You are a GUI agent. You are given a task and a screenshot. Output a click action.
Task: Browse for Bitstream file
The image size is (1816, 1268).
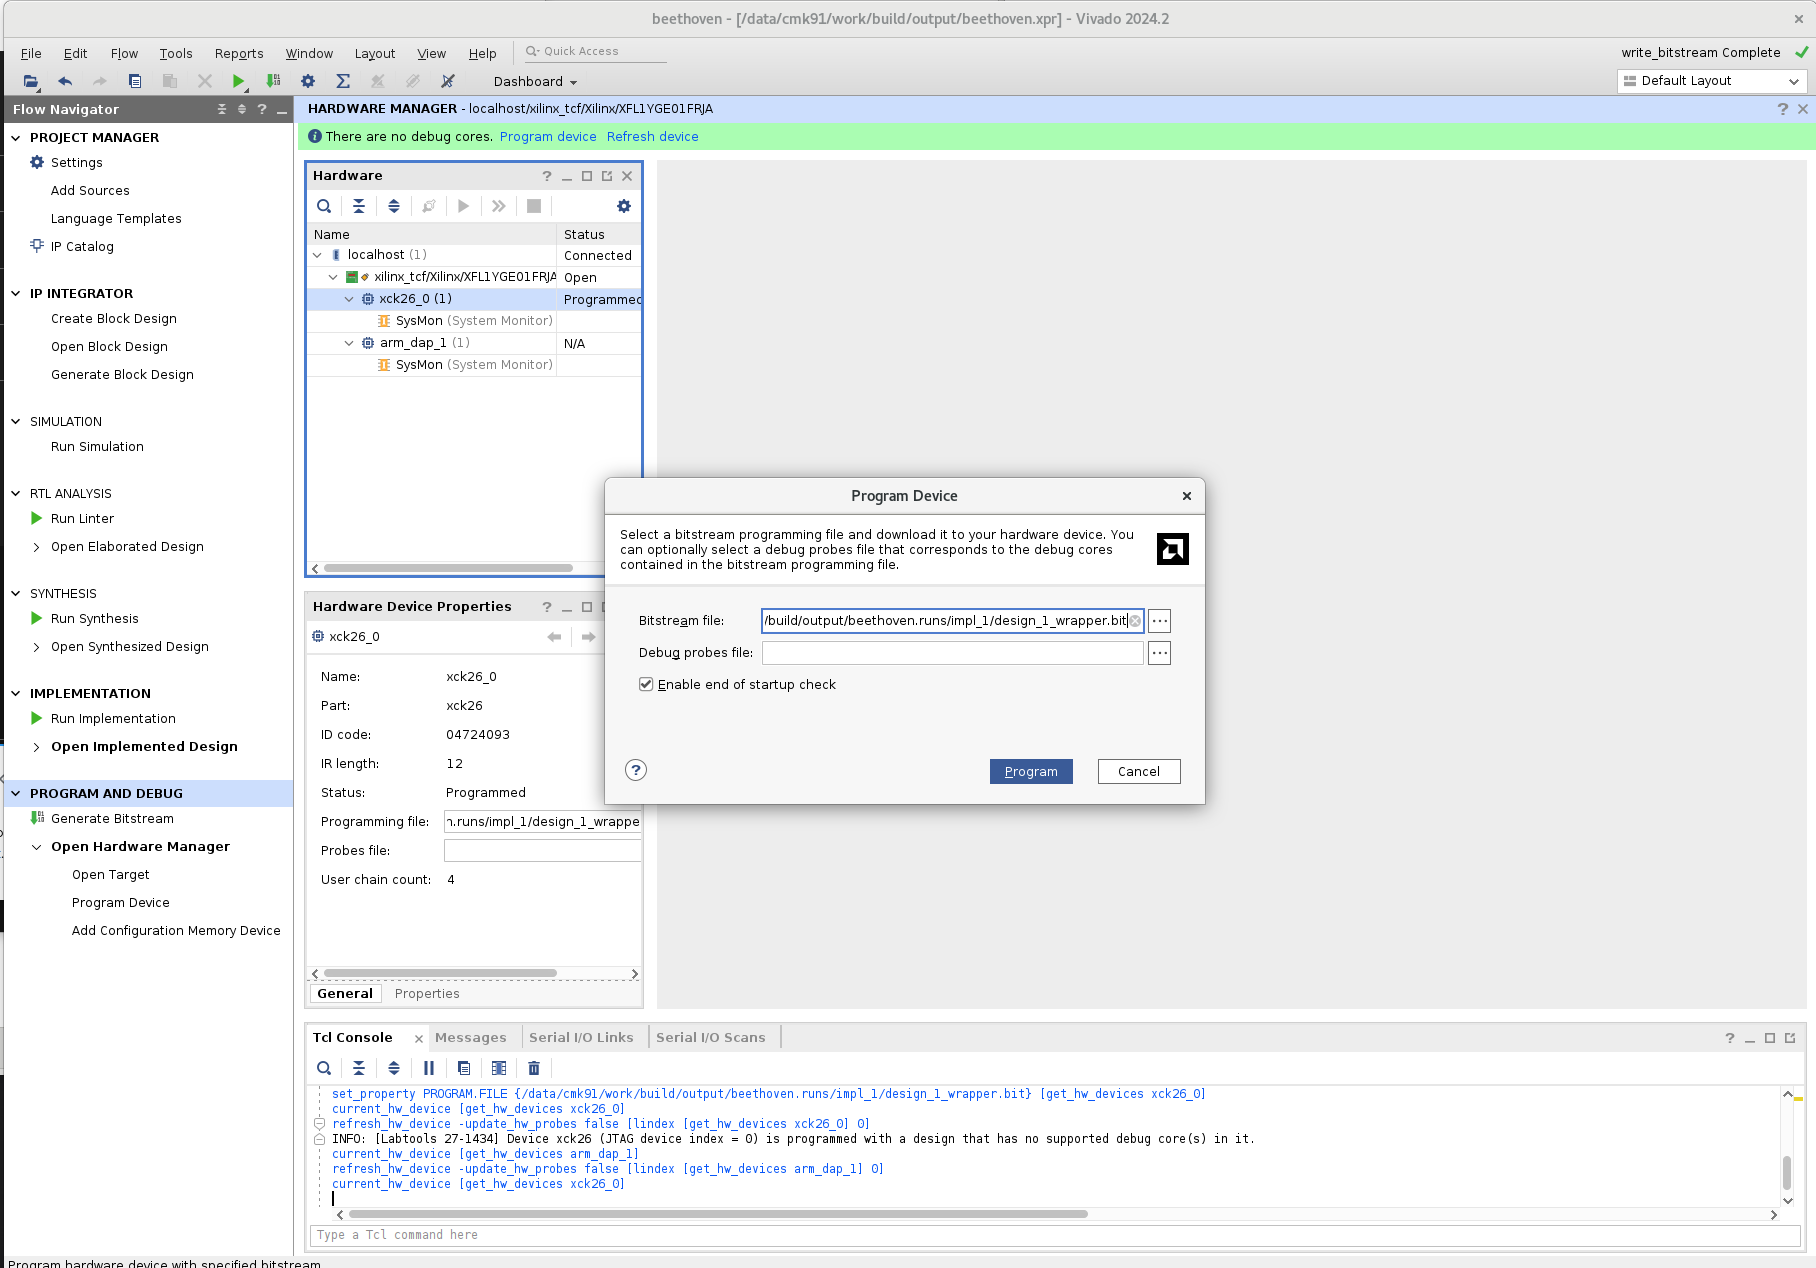[1160, 621]
